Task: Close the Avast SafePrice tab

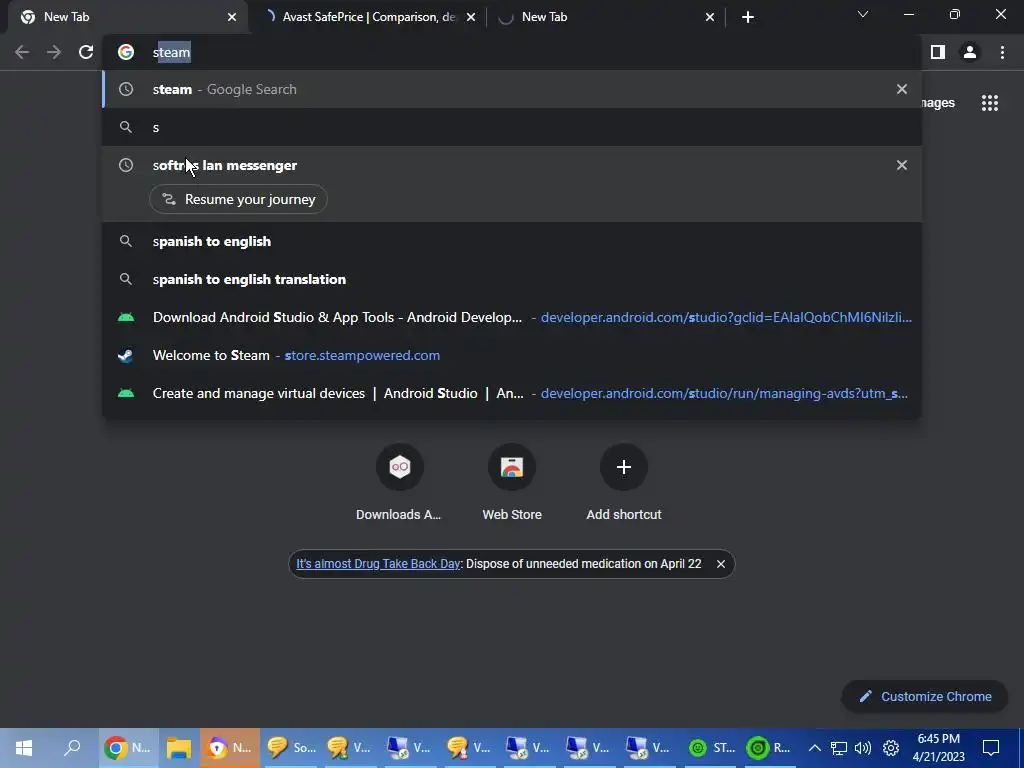Action: click(471, 17)
